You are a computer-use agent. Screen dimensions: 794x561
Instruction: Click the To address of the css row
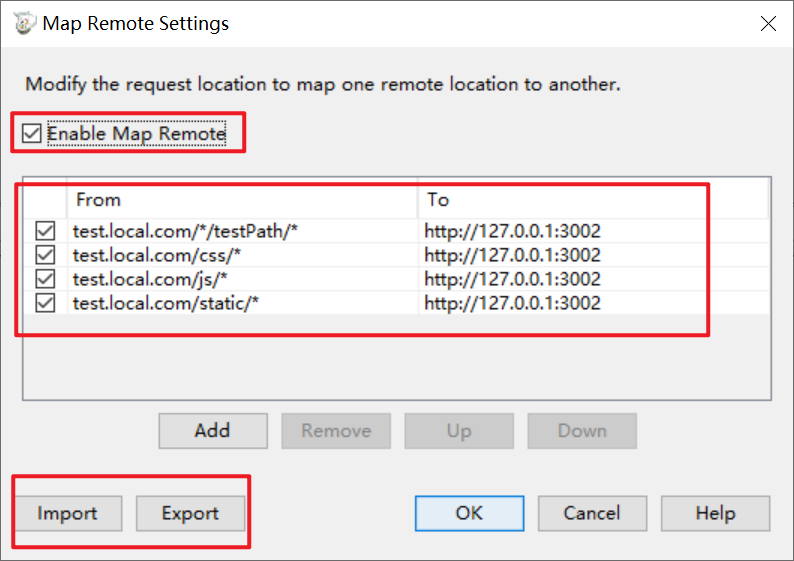click(x=512, y=255)
